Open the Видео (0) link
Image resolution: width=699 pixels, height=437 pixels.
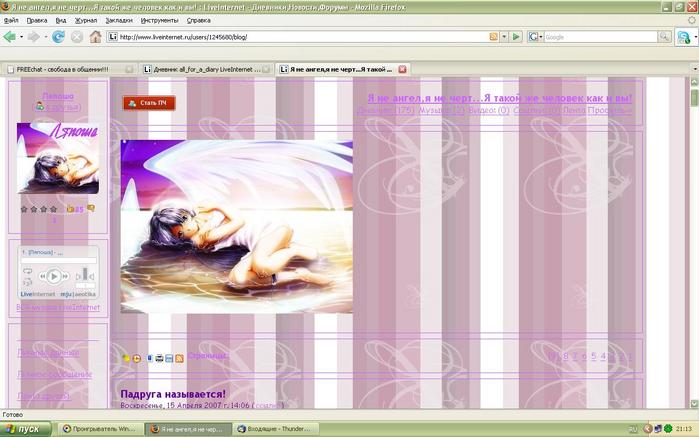(489, 110)
